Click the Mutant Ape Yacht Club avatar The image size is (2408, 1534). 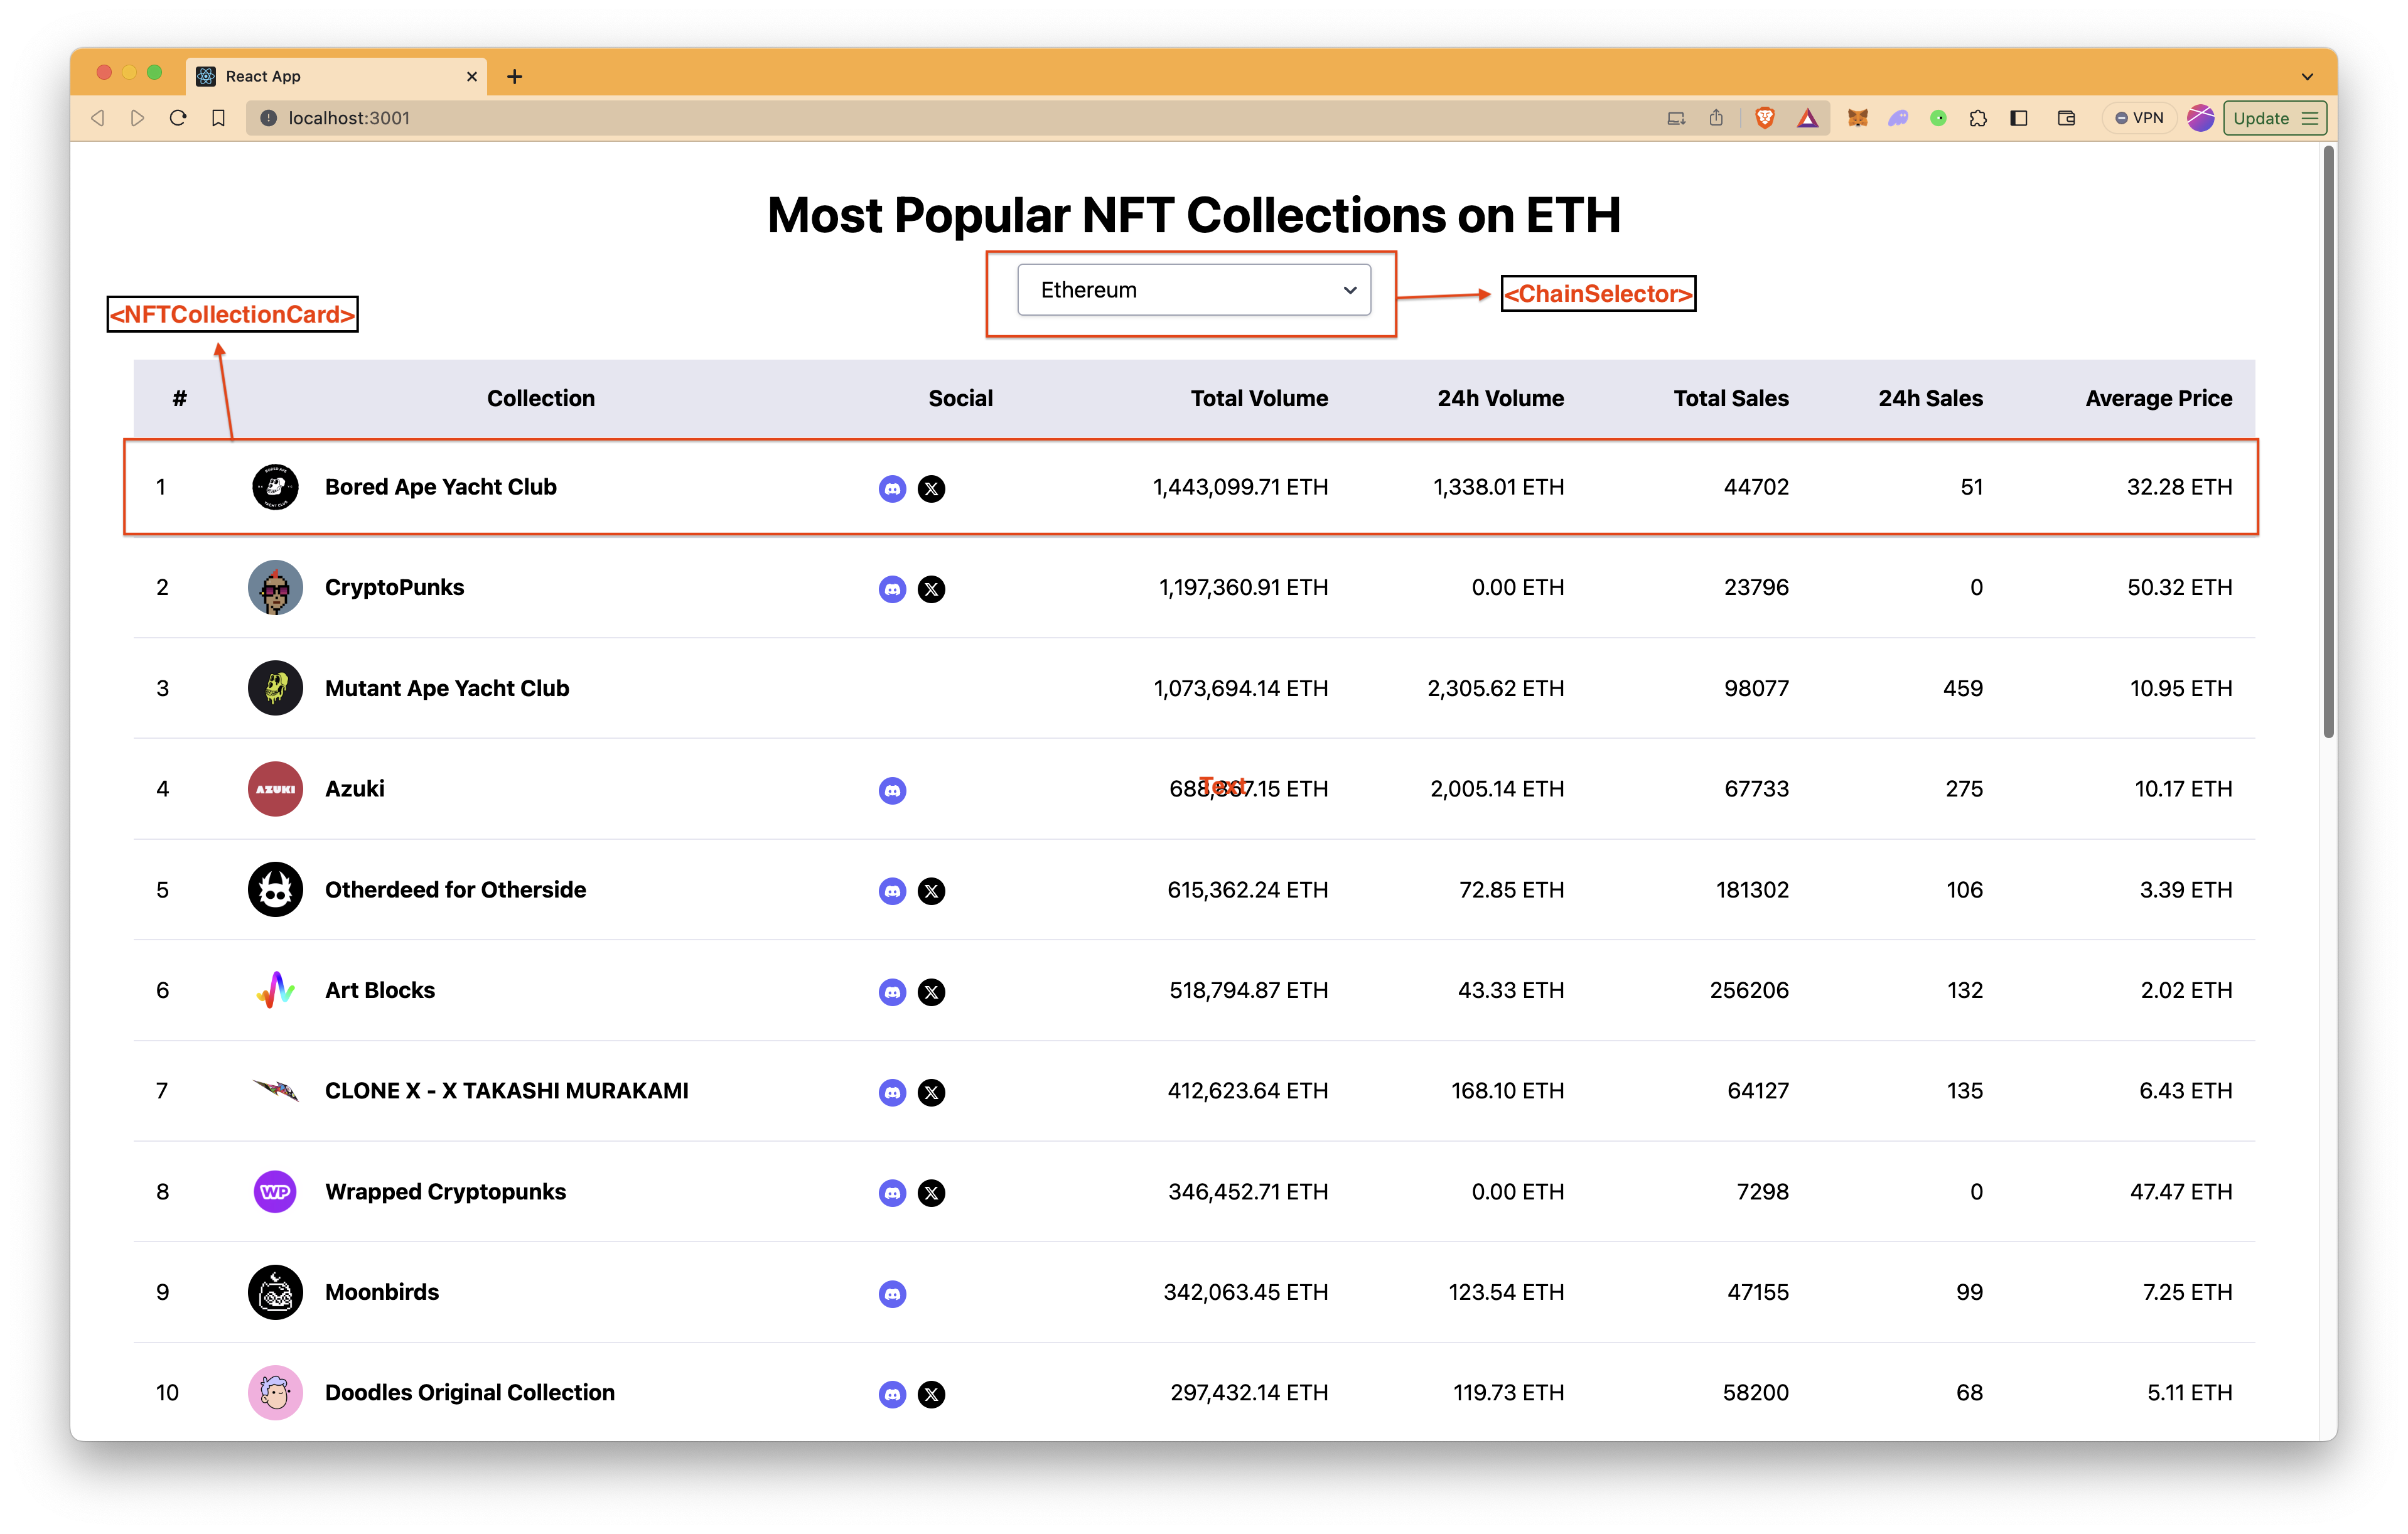275,688
